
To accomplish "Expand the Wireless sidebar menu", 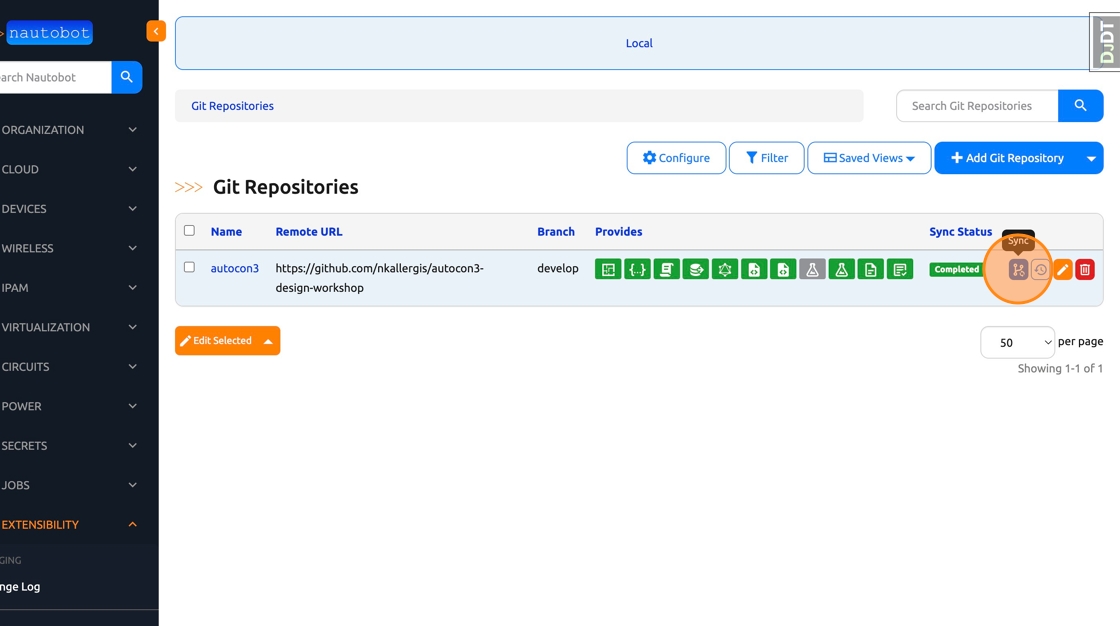I will [x=70, y=248].
